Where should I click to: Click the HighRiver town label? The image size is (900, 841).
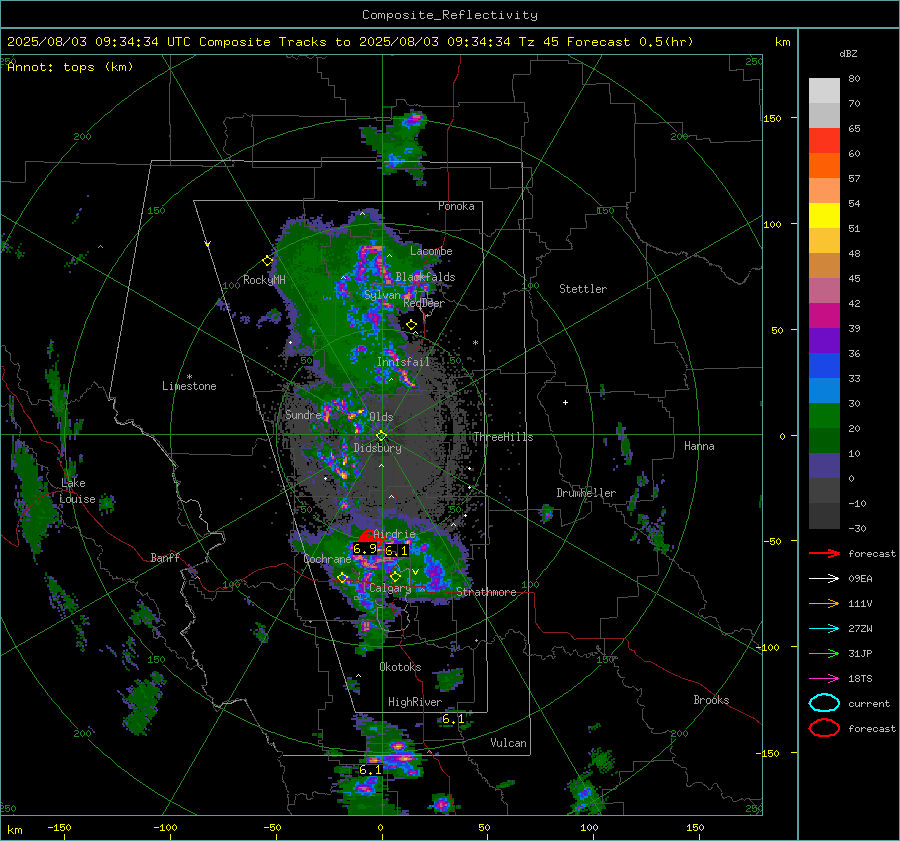(x=415, y=702)
